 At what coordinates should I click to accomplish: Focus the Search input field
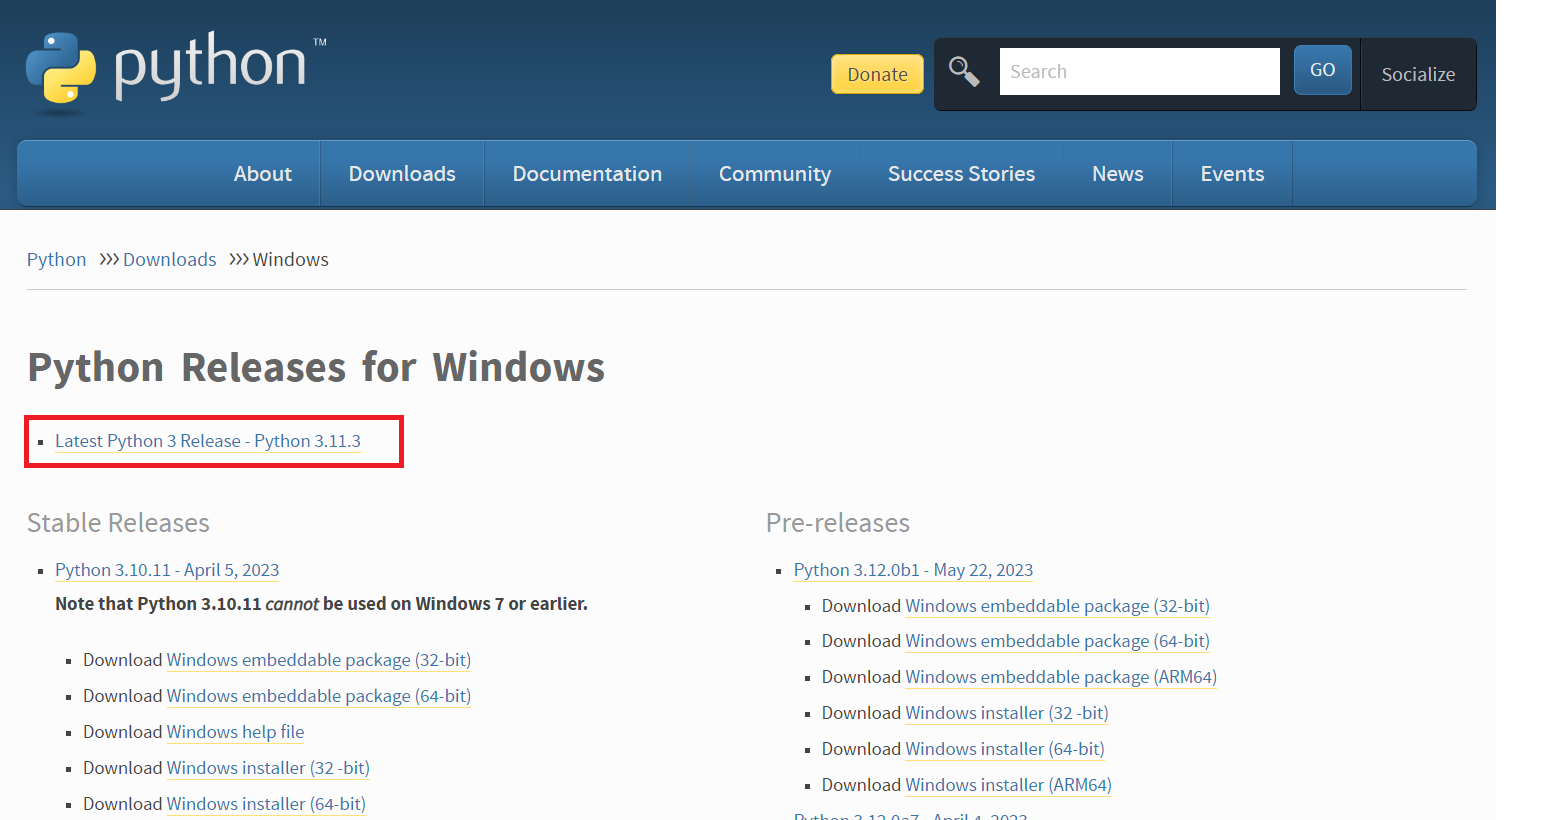(1139, 72)
